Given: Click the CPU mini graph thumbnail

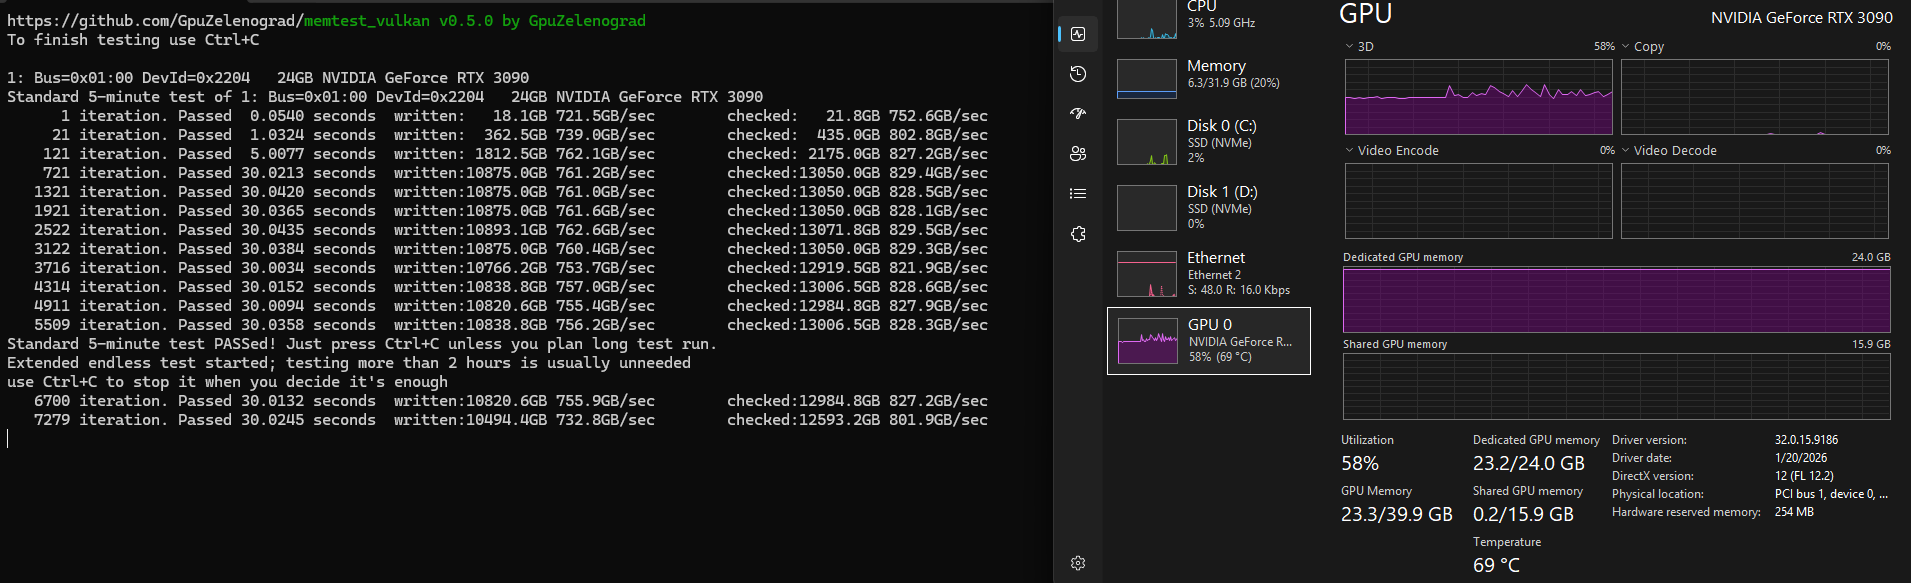Looking at the screenshot, I should 1147,19.
